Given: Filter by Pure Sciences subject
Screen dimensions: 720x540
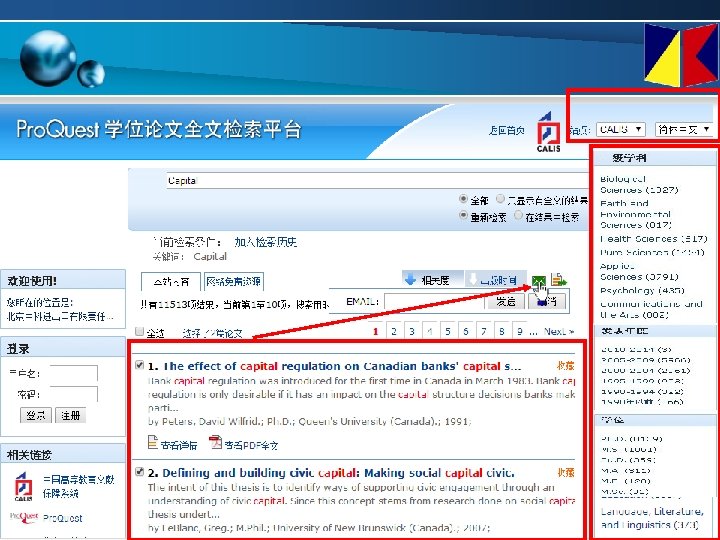Looking at the screenshot, I should tap(652, 252).
